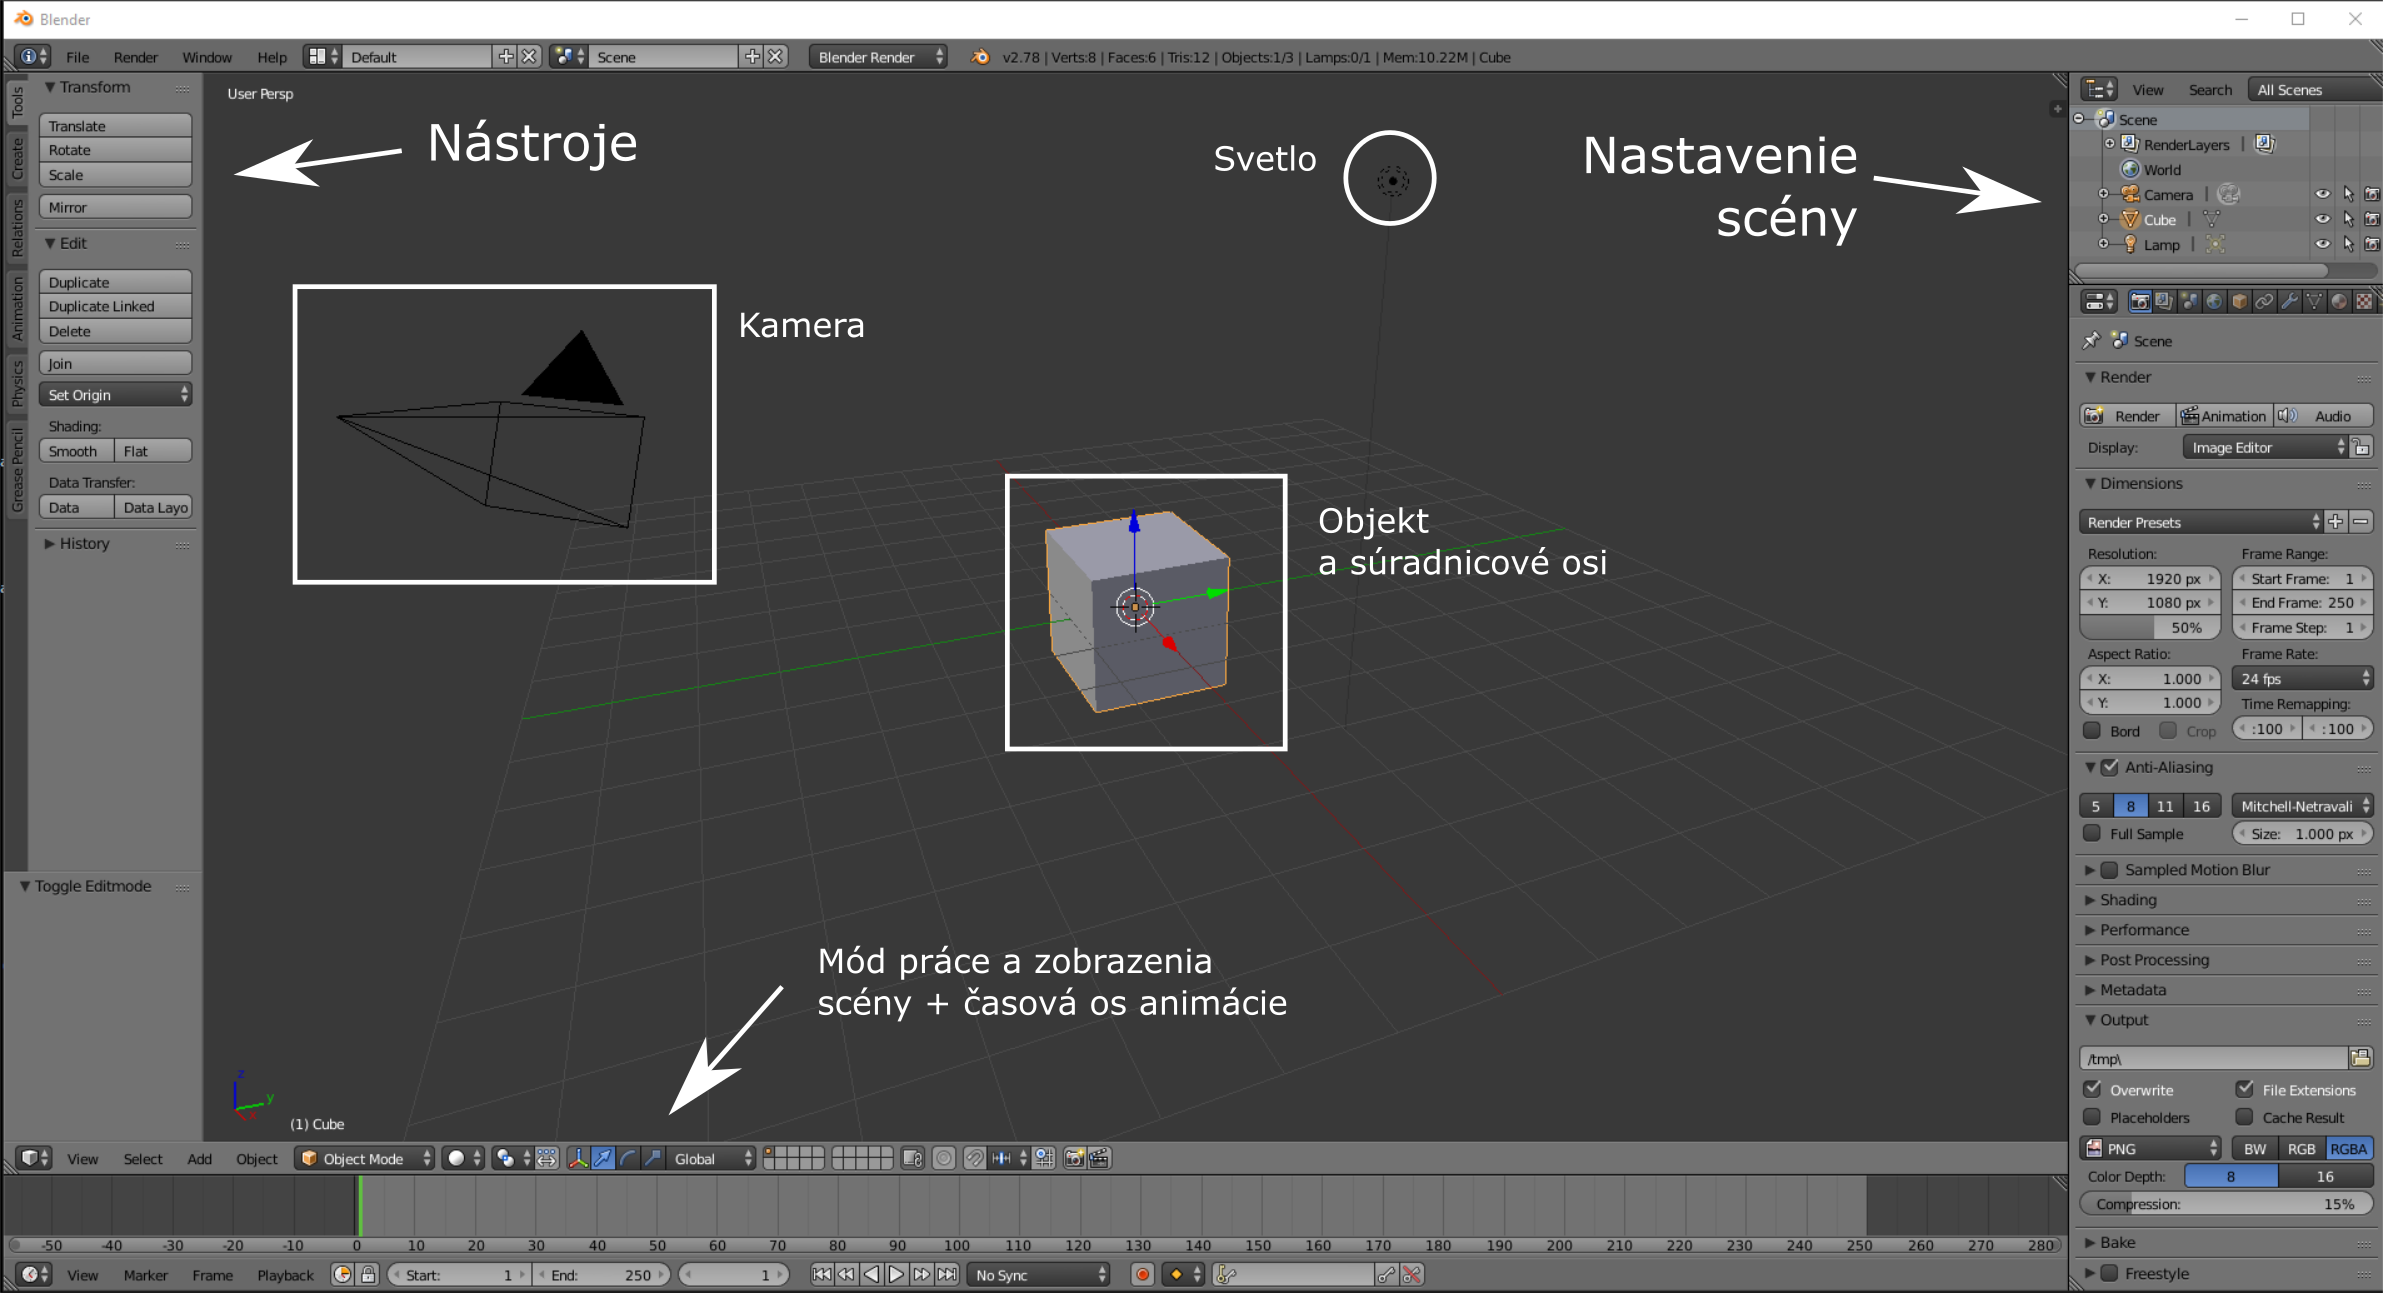Open the PNG file format dropdown

pos(2151,1148)
